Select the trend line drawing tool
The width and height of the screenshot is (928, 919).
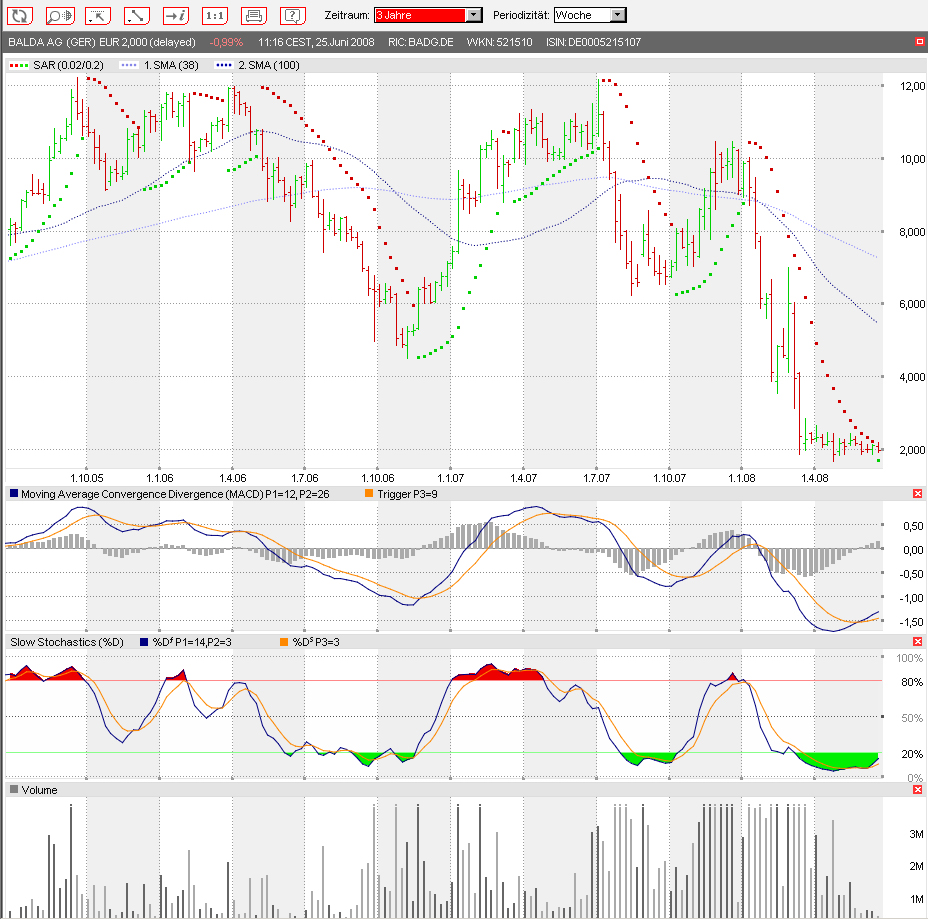click(137, 15)
